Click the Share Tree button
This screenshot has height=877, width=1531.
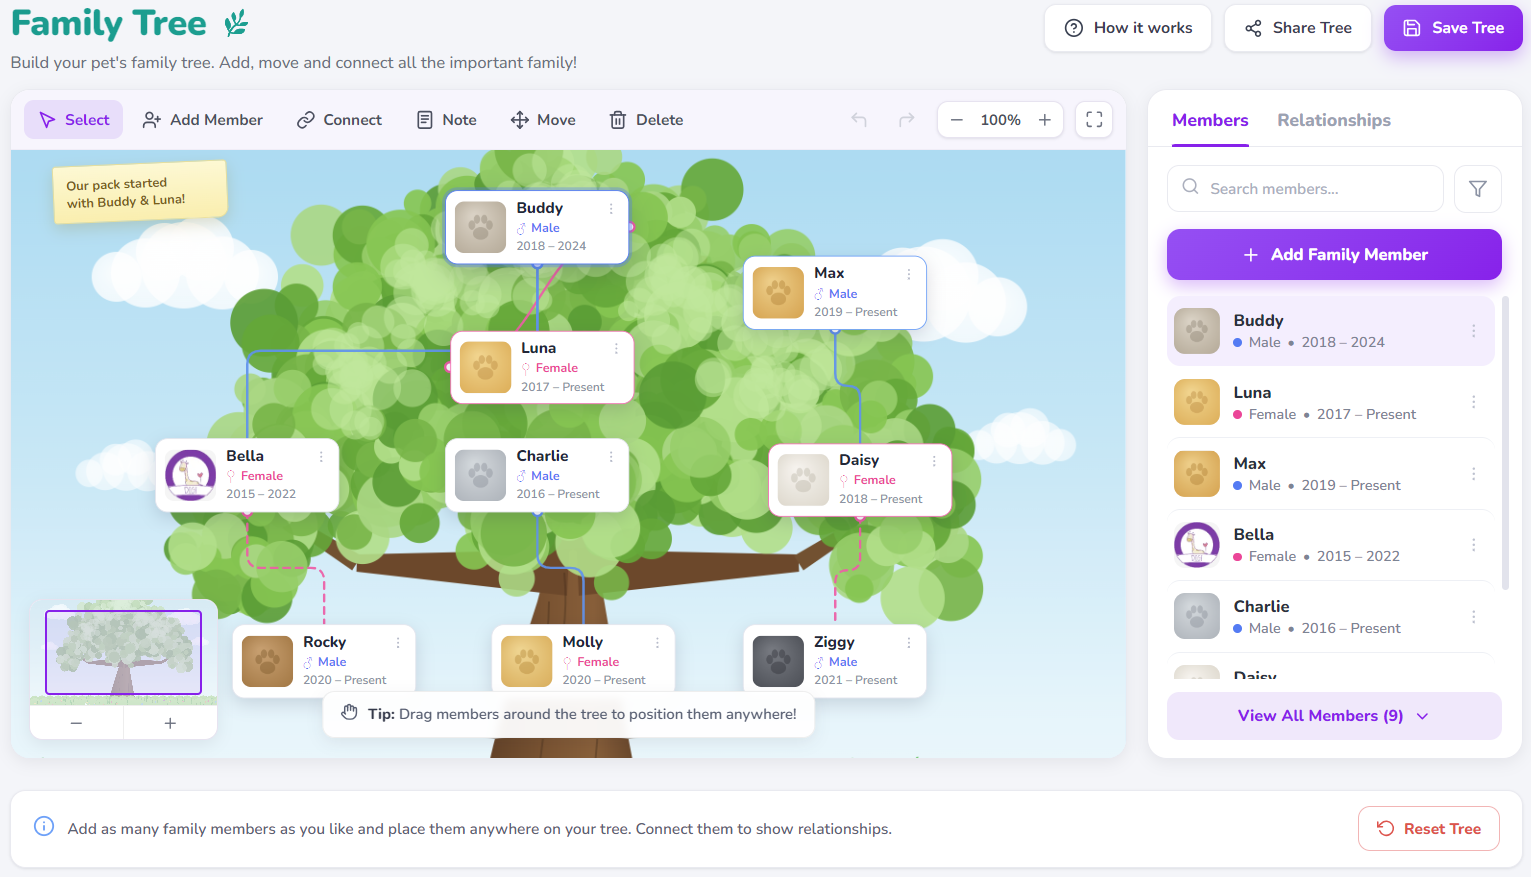point(1298,28)
